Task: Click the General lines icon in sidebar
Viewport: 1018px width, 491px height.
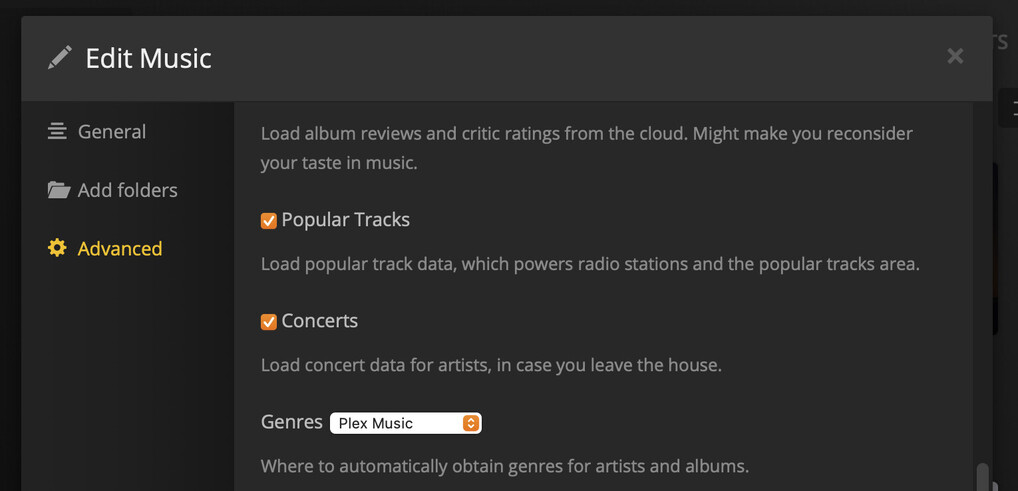Action: point(57,132)
